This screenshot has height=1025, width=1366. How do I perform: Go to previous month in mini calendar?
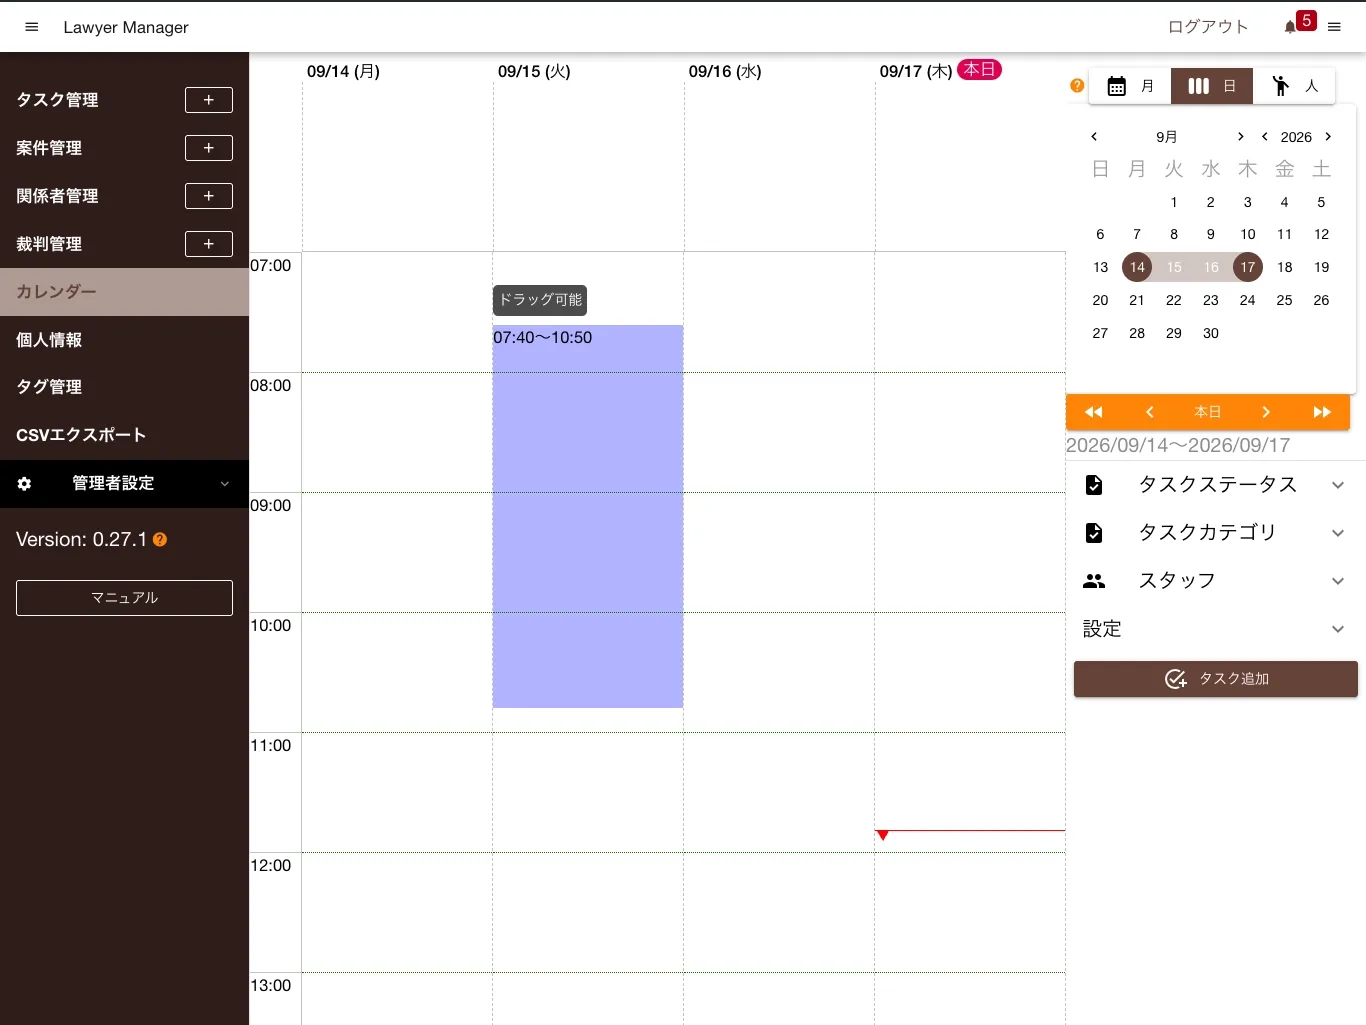click(1094, 137)
